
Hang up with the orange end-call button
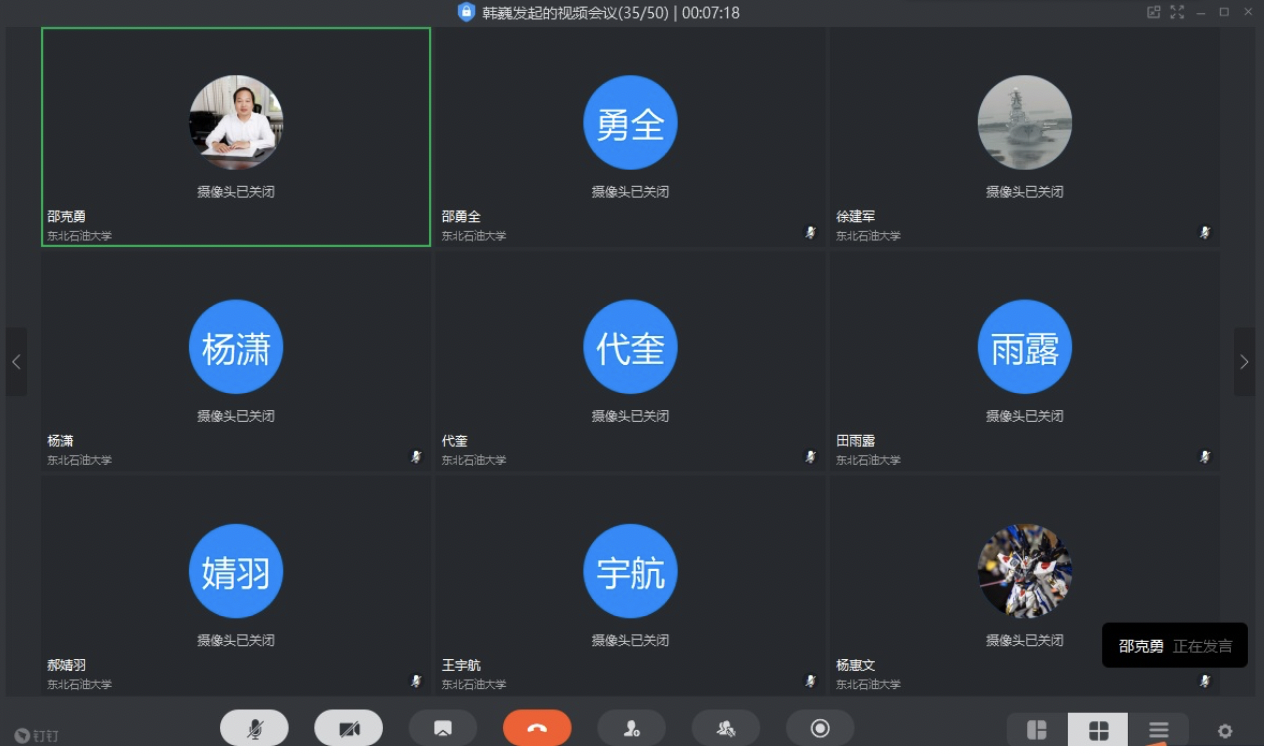537,728
